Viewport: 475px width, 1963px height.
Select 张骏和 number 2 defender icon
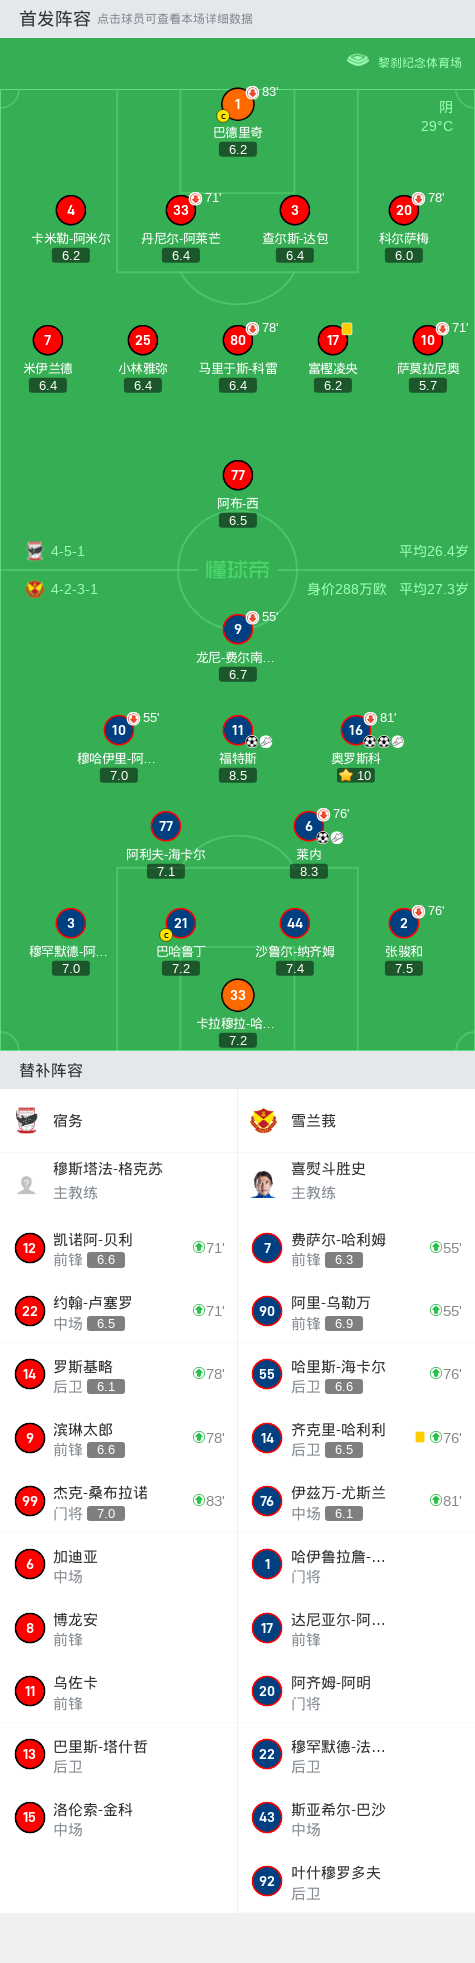403,923
